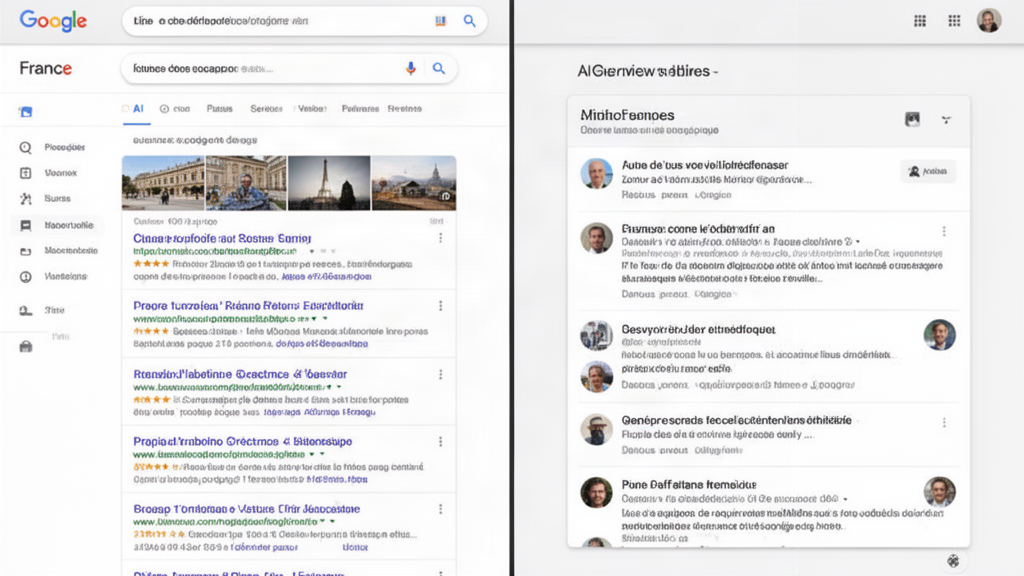Open the result title starting with 'Broasp'
The width and height of the screenshot is (1024, 576).
pyautogui.click(x=246, y=509)
